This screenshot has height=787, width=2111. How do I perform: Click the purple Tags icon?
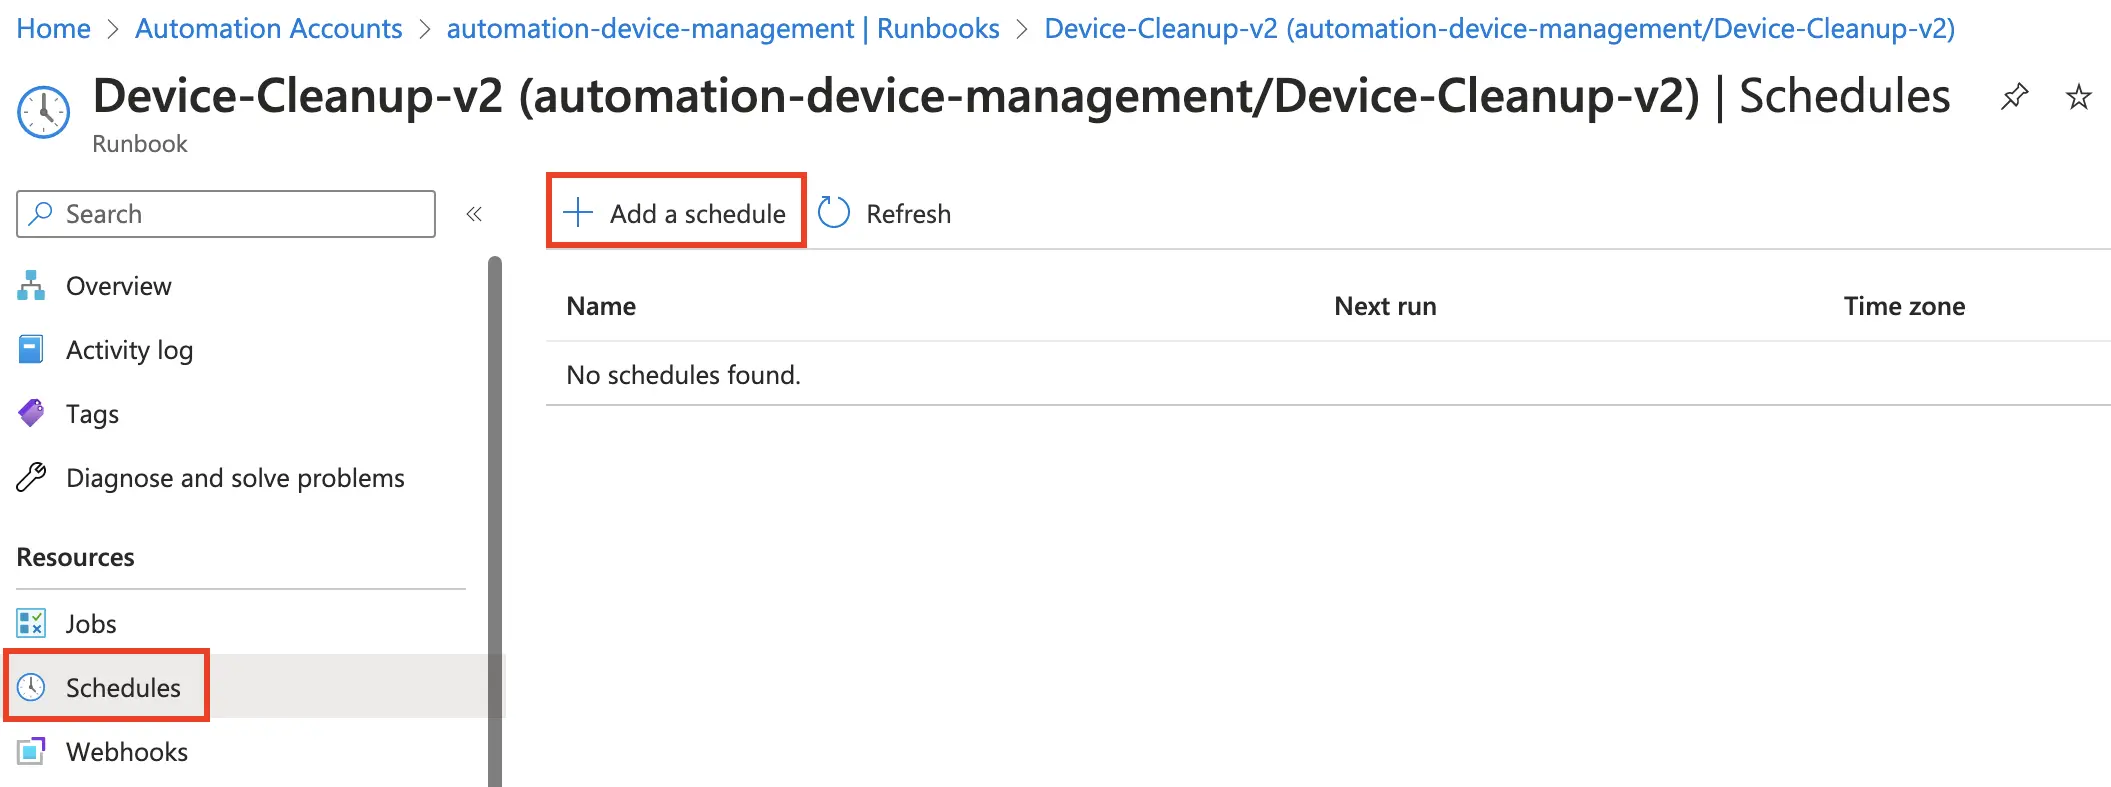pos(31,413)
